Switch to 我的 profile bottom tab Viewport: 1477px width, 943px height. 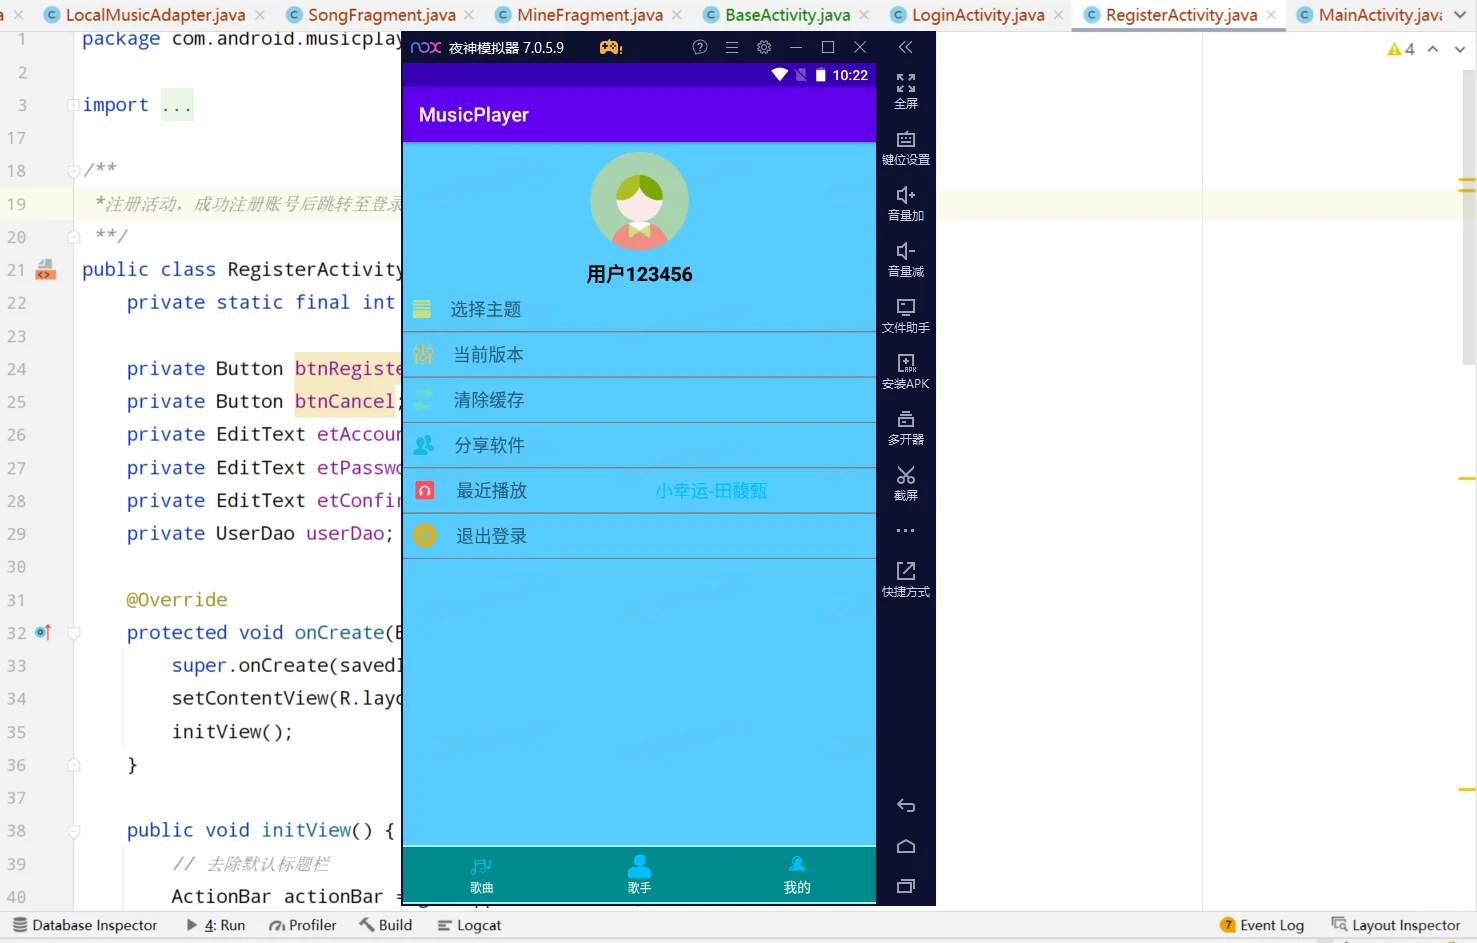click(797, 875)
